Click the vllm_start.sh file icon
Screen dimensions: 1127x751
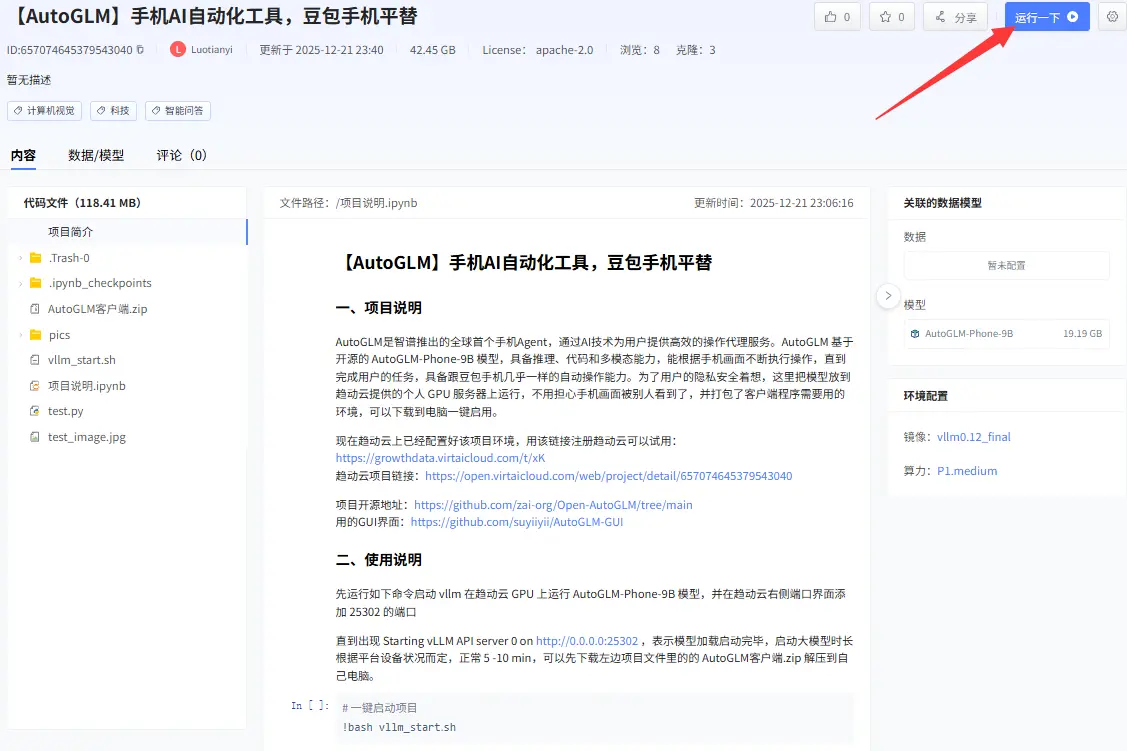click(x=34, y=360)
